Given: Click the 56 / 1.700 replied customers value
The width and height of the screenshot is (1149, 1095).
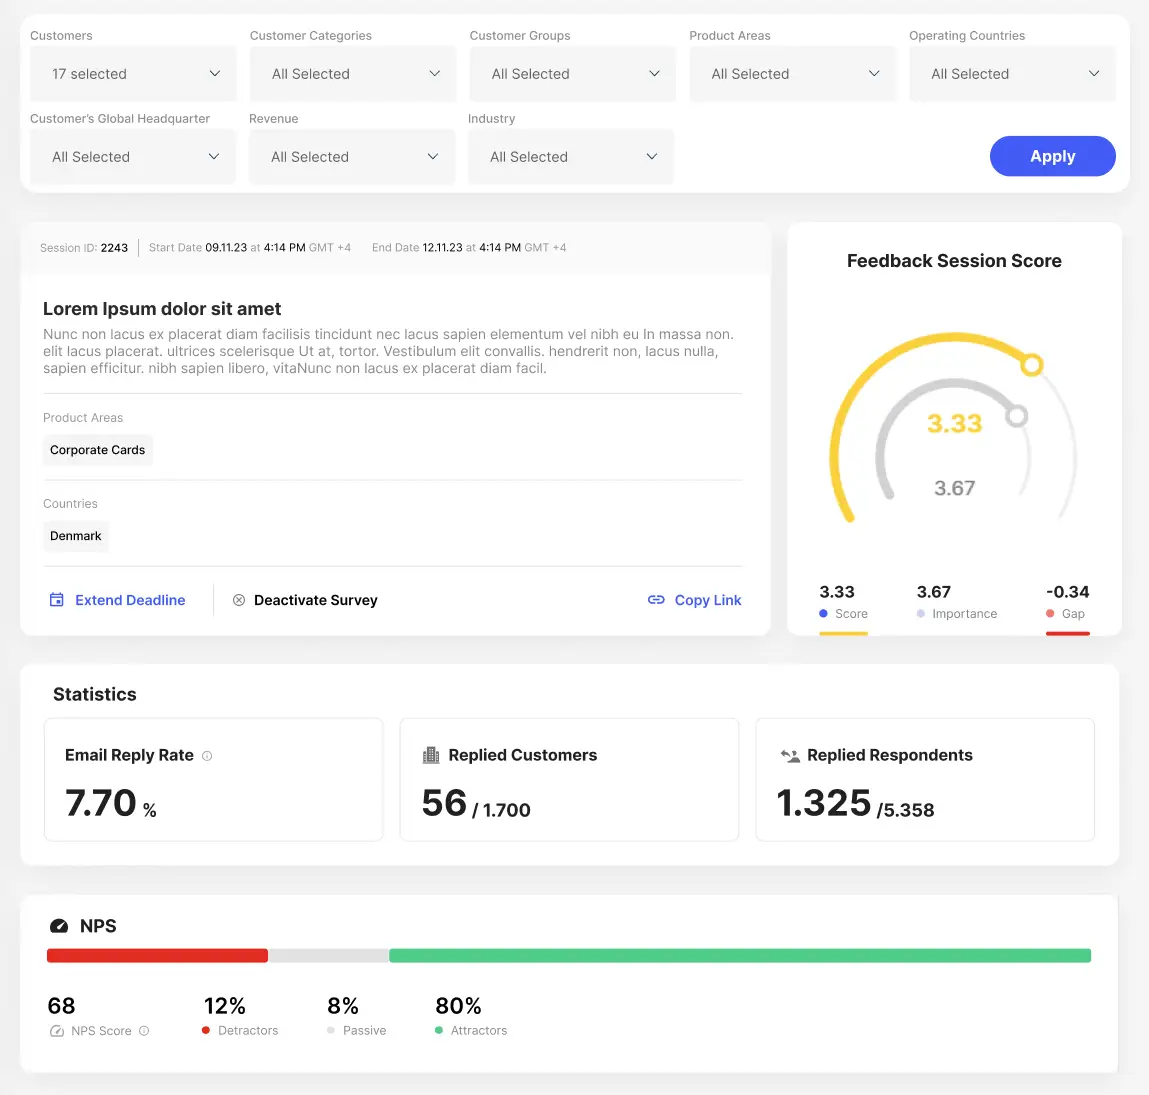Looking at the screenshot, I should click(476, 803).
